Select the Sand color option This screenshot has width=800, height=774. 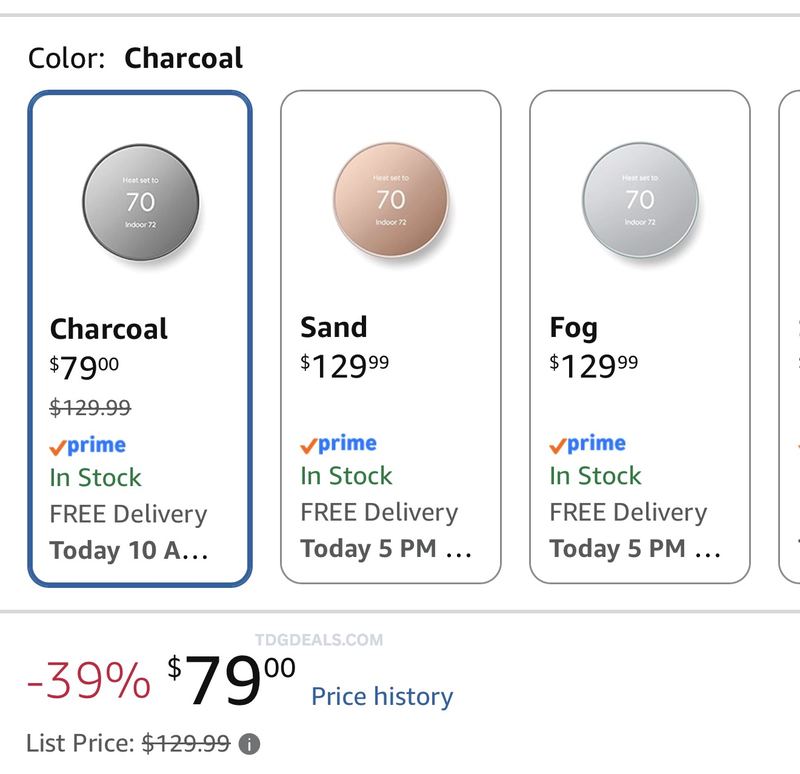[391, 337]
